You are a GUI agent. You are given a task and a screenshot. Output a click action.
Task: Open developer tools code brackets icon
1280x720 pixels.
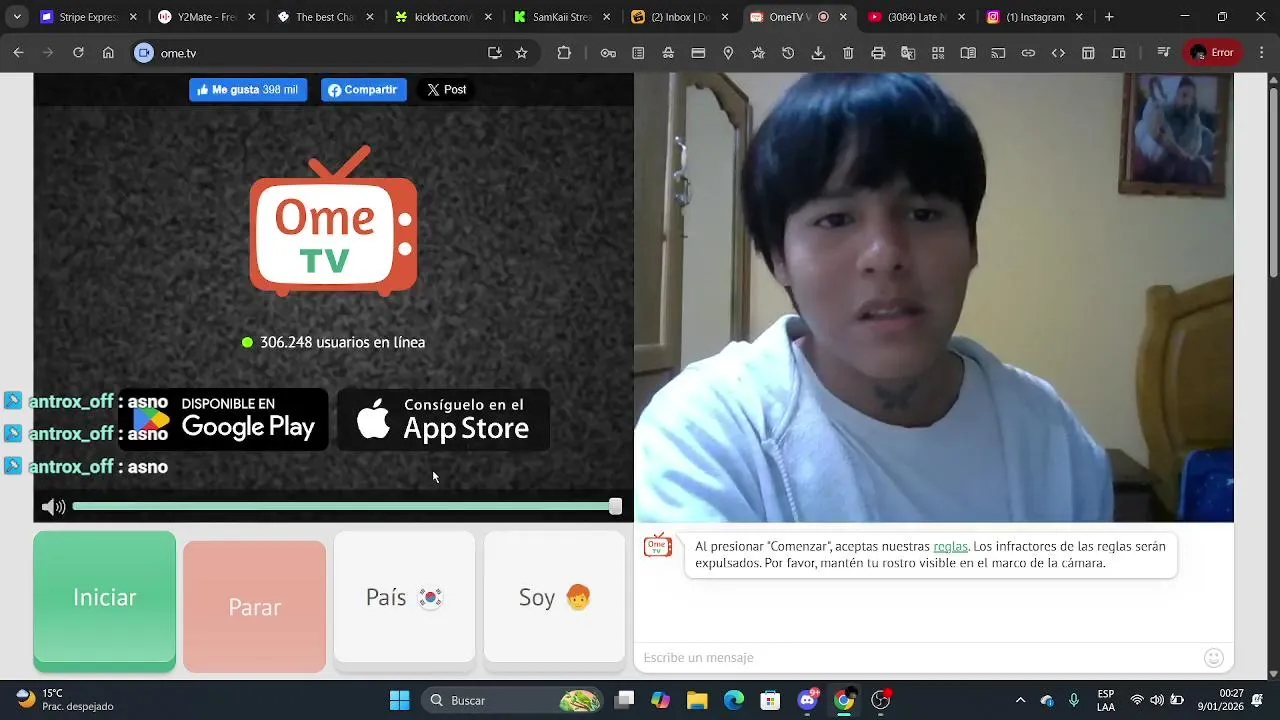click(1058, 53)
